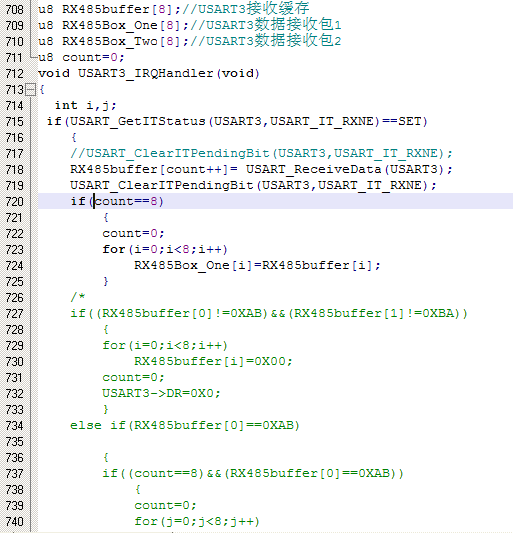
Task: Click the RX485Box_One declaration on line 709
Action: click(109, 25)
